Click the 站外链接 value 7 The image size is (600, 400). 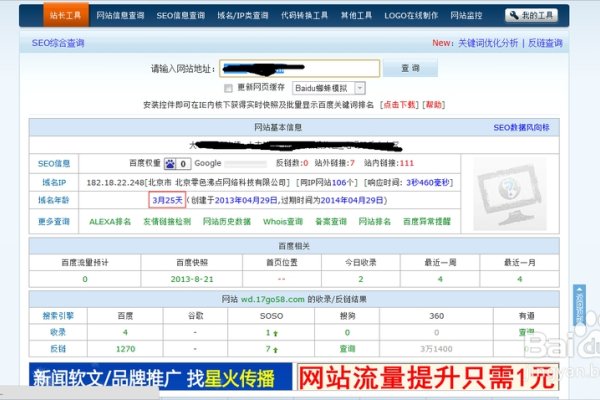[352, 163]
